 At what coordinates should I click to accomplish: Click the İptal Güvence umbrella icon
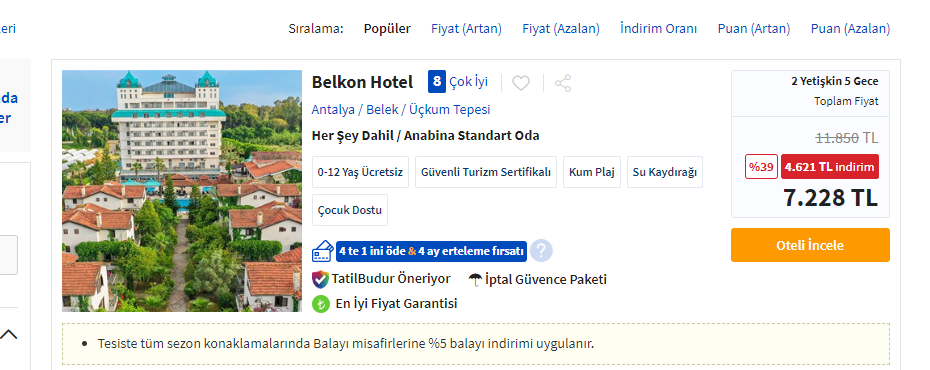[475, 279]
